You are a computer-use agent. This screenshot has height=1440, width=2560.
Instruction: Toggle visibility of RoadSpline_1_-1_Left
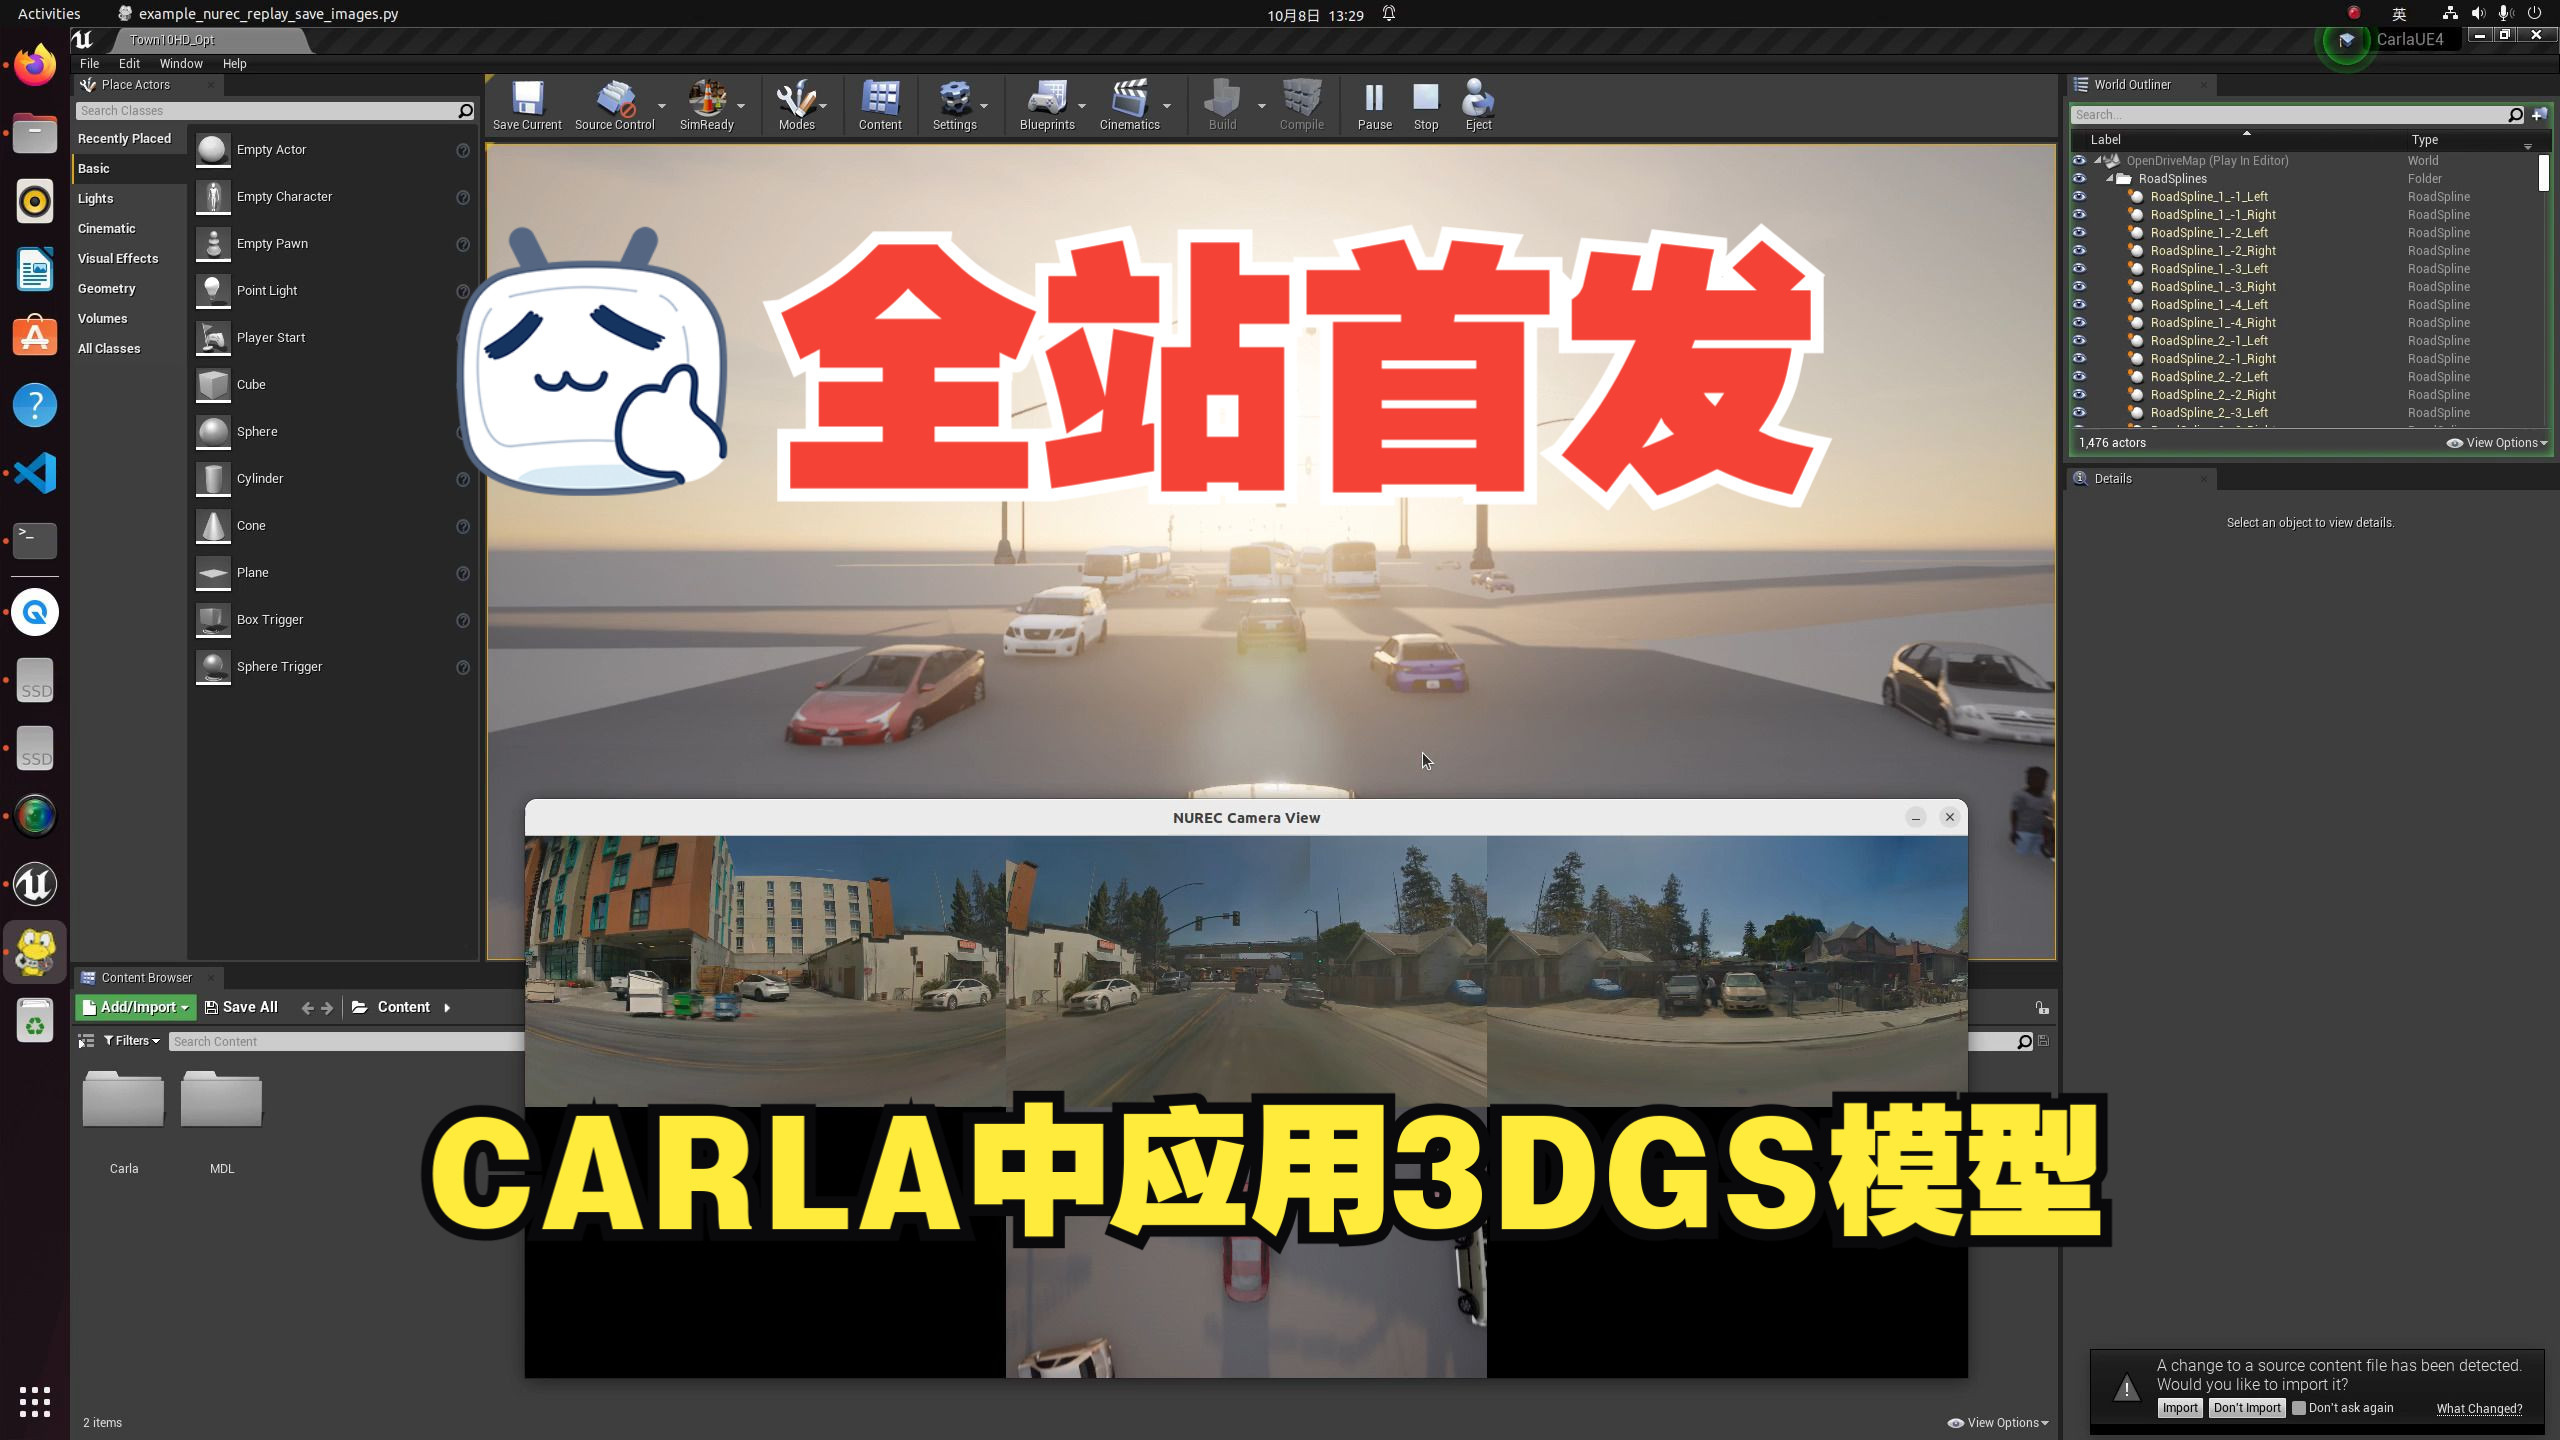click(2079, 197)
